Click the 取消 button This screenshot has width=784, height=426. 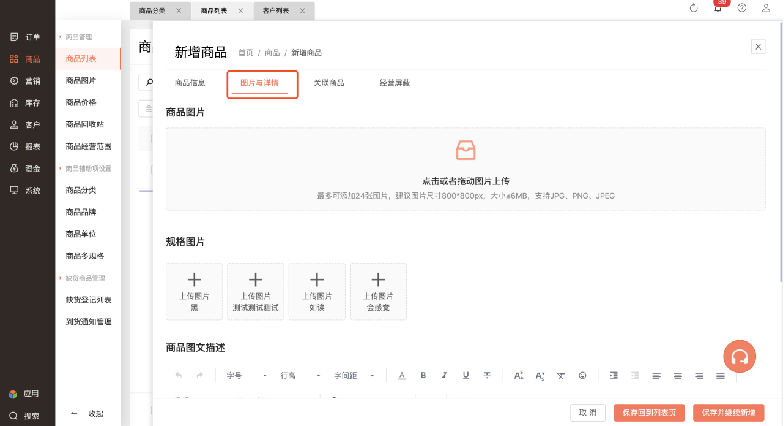tap(587, 412)
